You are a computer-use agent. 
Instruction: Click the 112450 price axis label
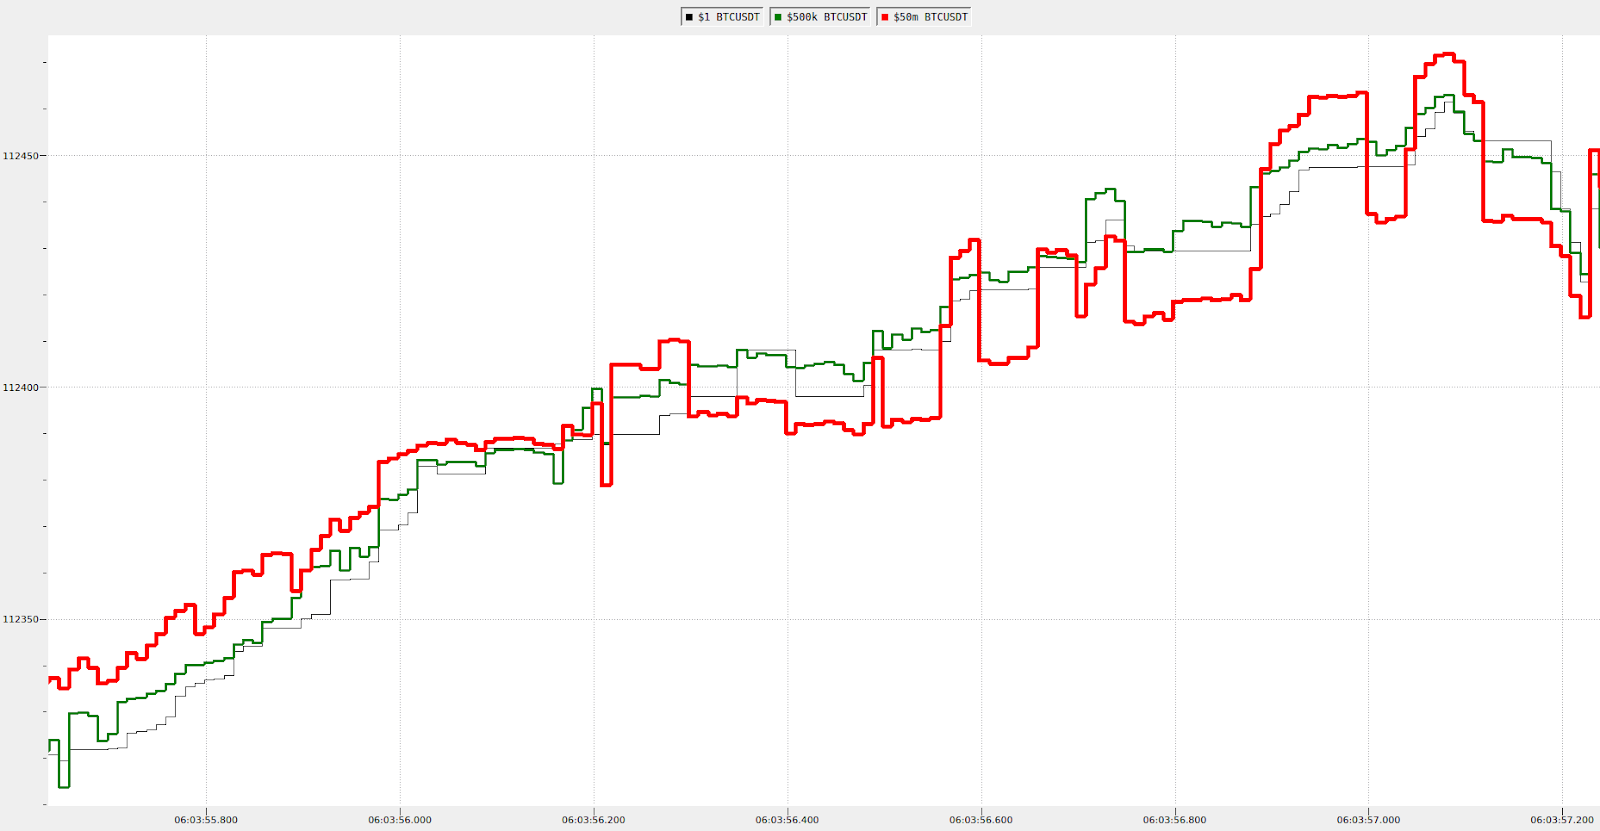[x=20, y=156]
